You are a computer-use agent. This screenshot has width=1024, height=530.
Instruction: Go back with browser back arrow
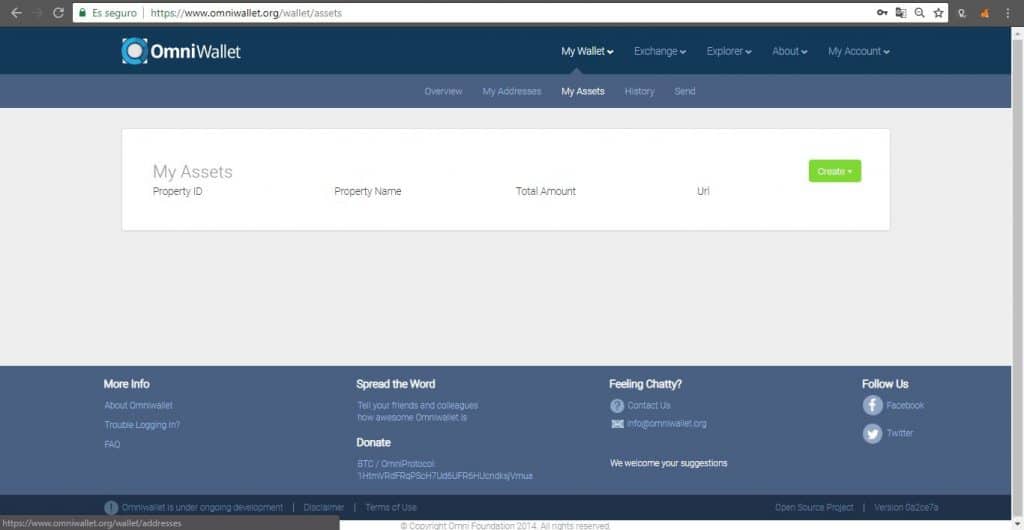(x=16, y=13)
